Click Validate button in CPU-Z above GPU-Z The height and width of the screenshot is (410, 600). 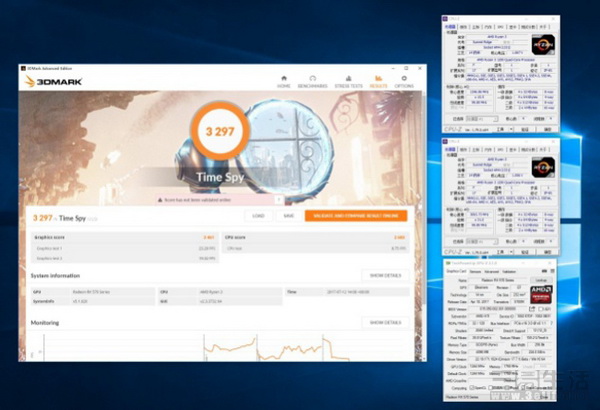pos(525,252)
